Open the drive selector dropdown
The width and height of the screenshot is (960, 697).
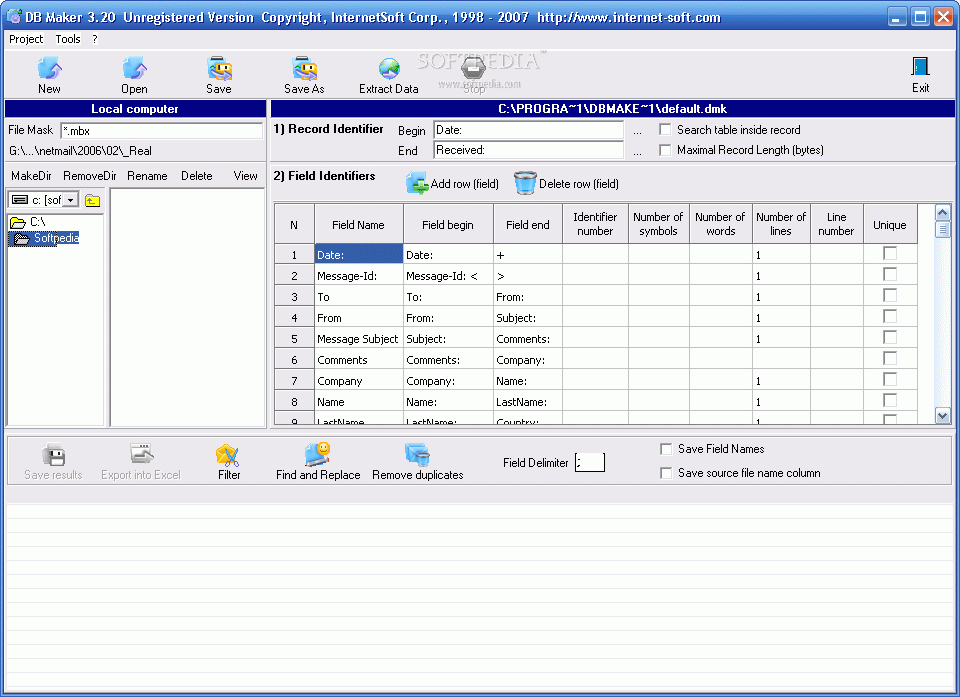71,200
